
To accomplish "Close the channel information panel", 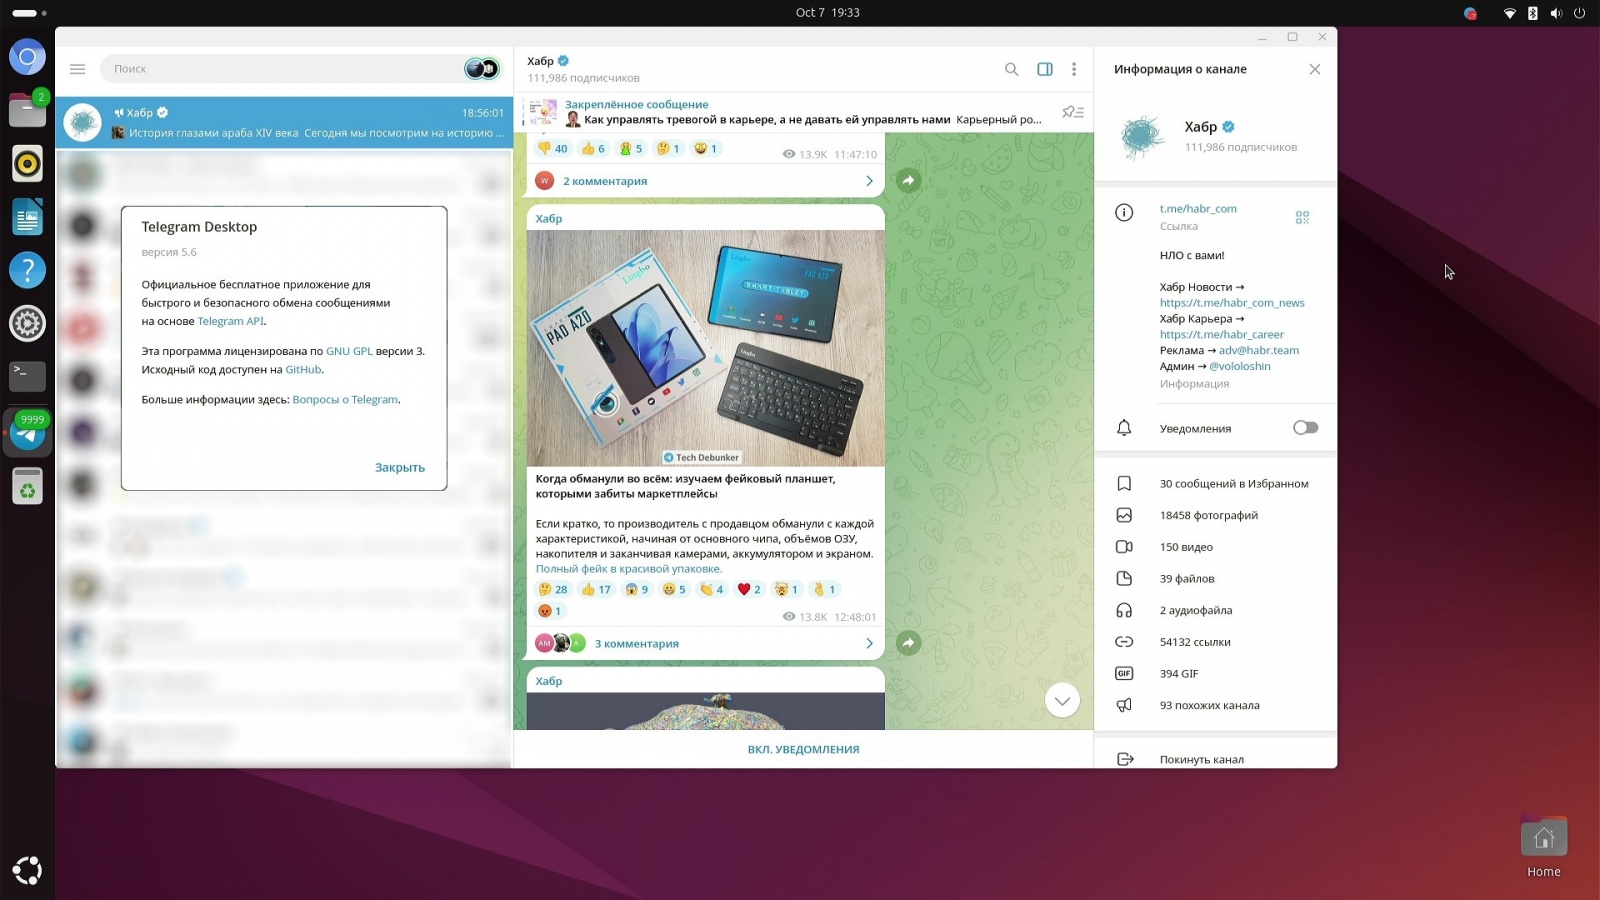I will pyautogui.click(x=1314, y=69).
